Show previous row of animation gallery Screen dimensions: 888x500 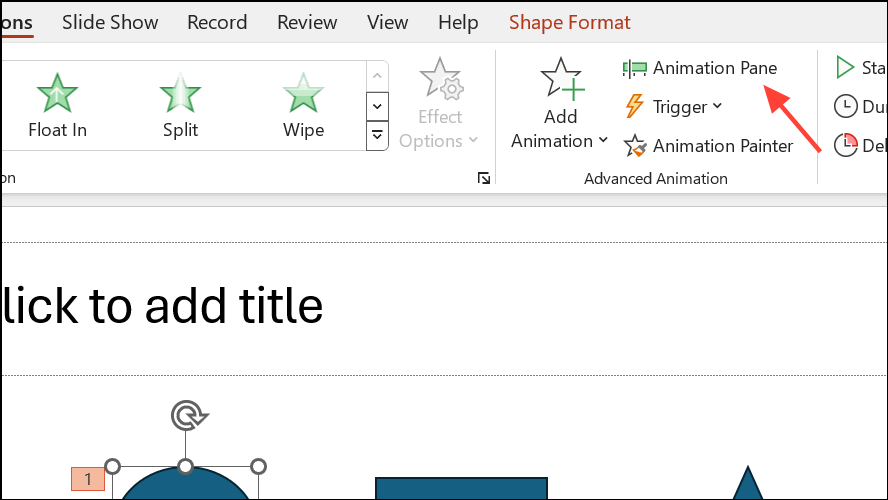(377, 76)
